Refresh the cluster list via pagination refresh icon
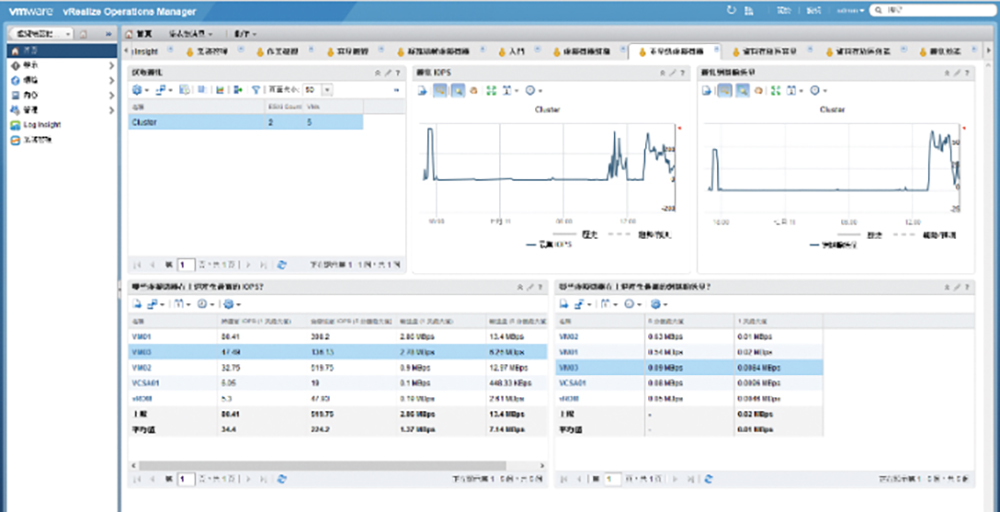 click(x=283, y=264)
